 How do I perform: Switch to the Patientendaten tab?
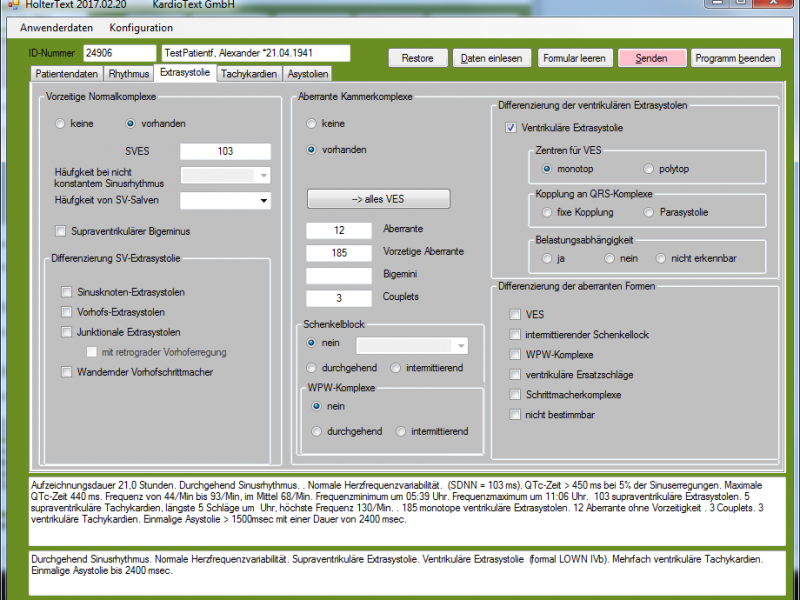[67, 74]
